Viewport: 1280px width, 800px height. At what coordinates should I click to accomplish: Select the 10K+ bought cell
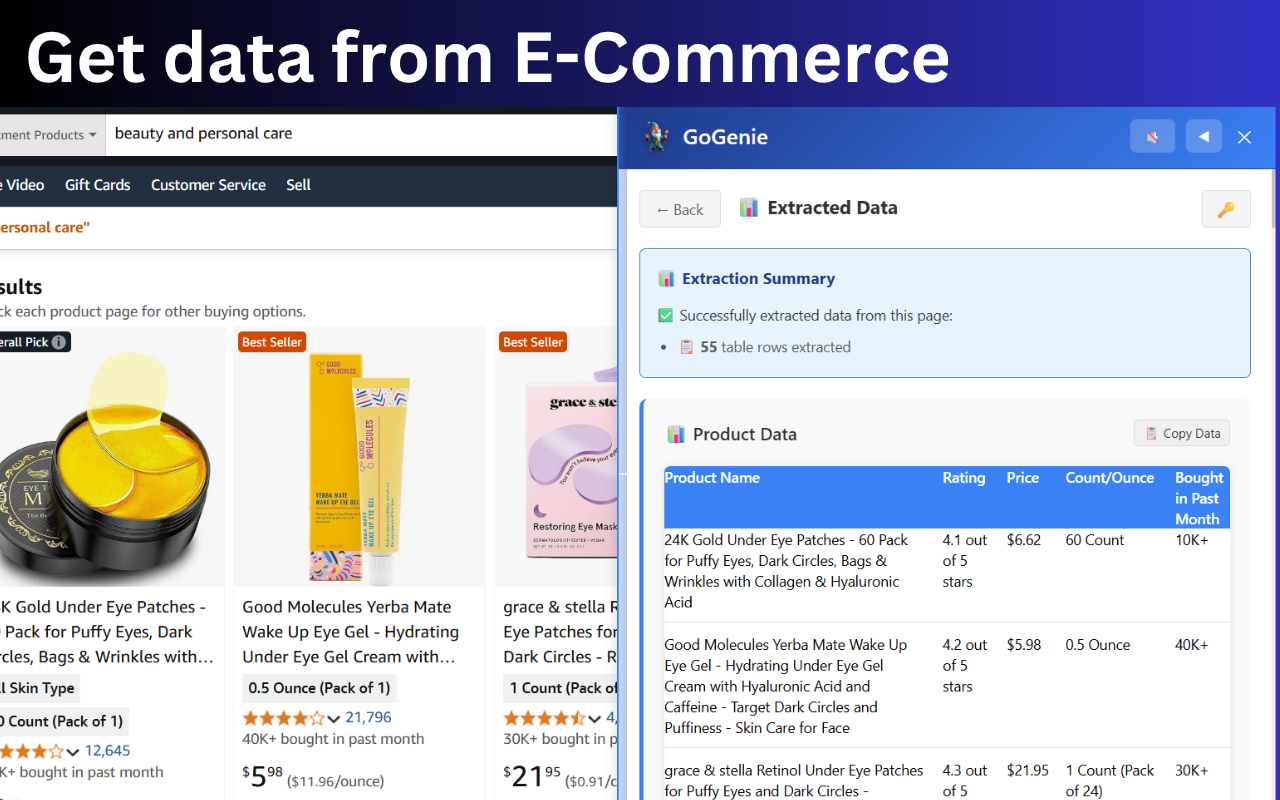point(1192,540)
